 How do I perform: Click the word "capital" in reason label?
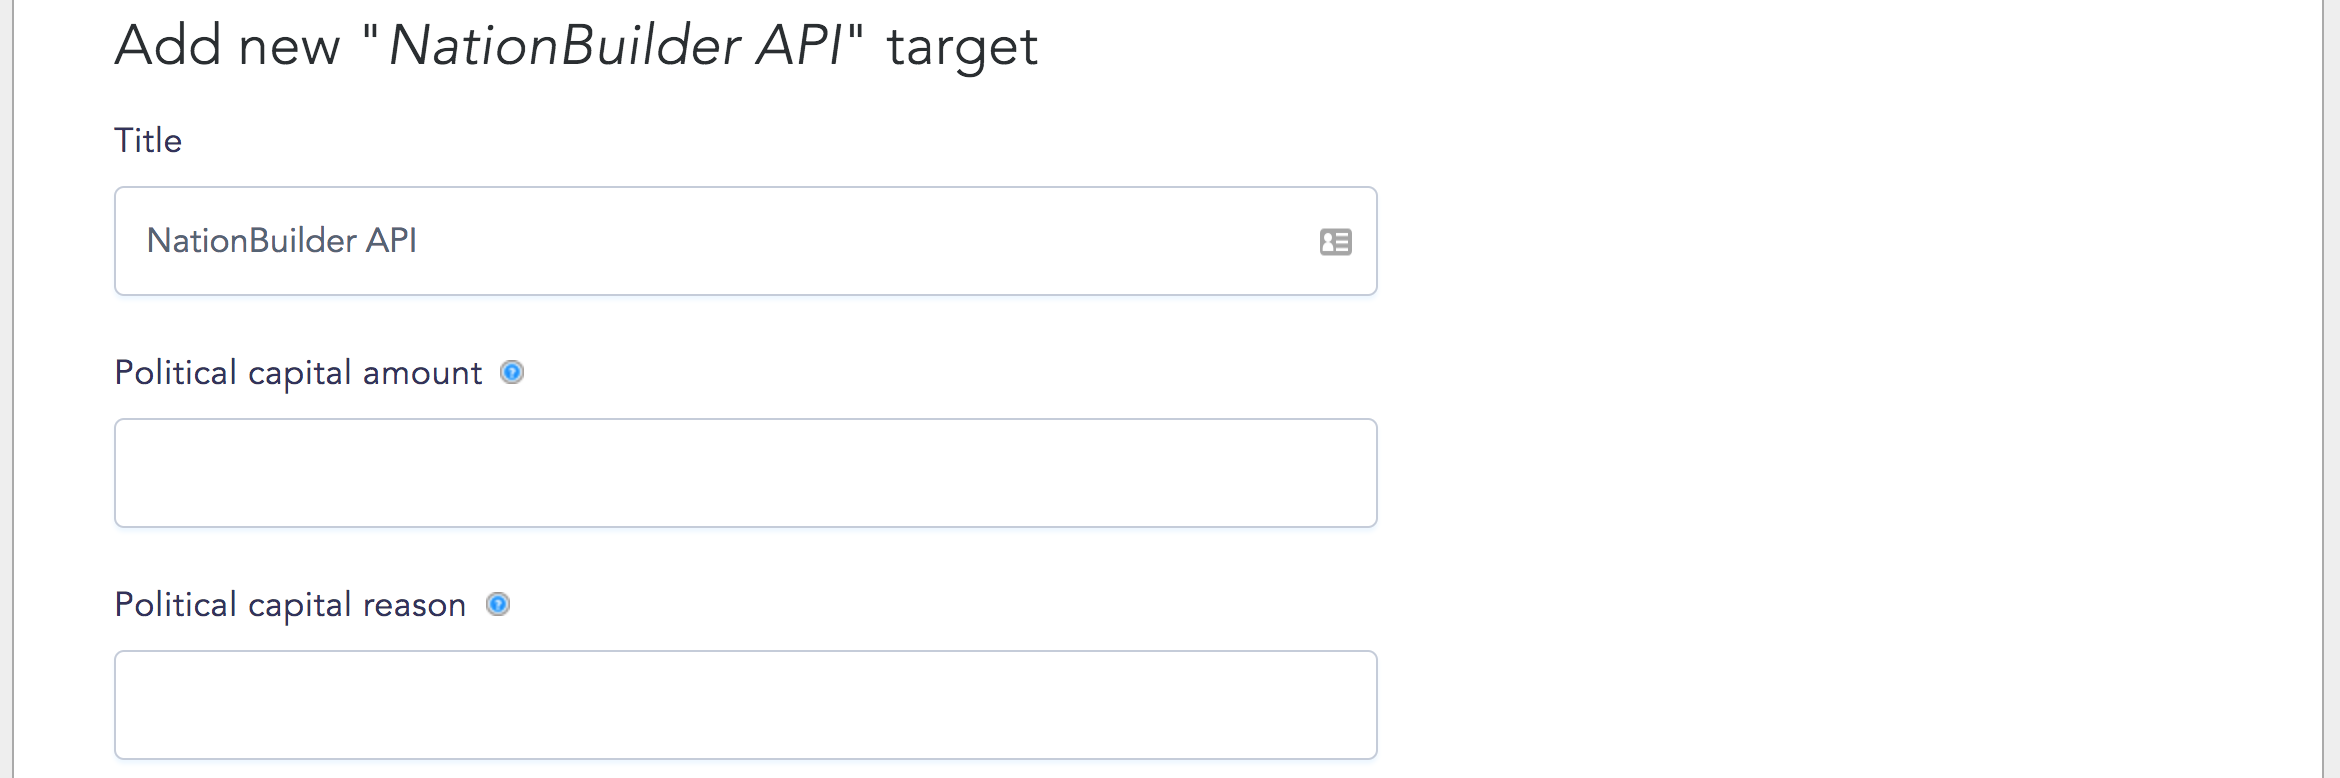click(x=300, y=606)
